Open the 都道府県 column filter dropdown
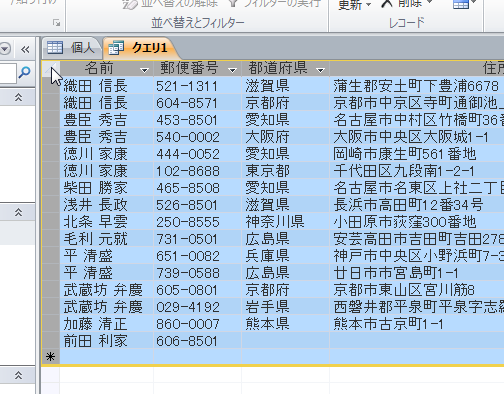This screenshot has height=394, width=504. [x=320, y=70]
